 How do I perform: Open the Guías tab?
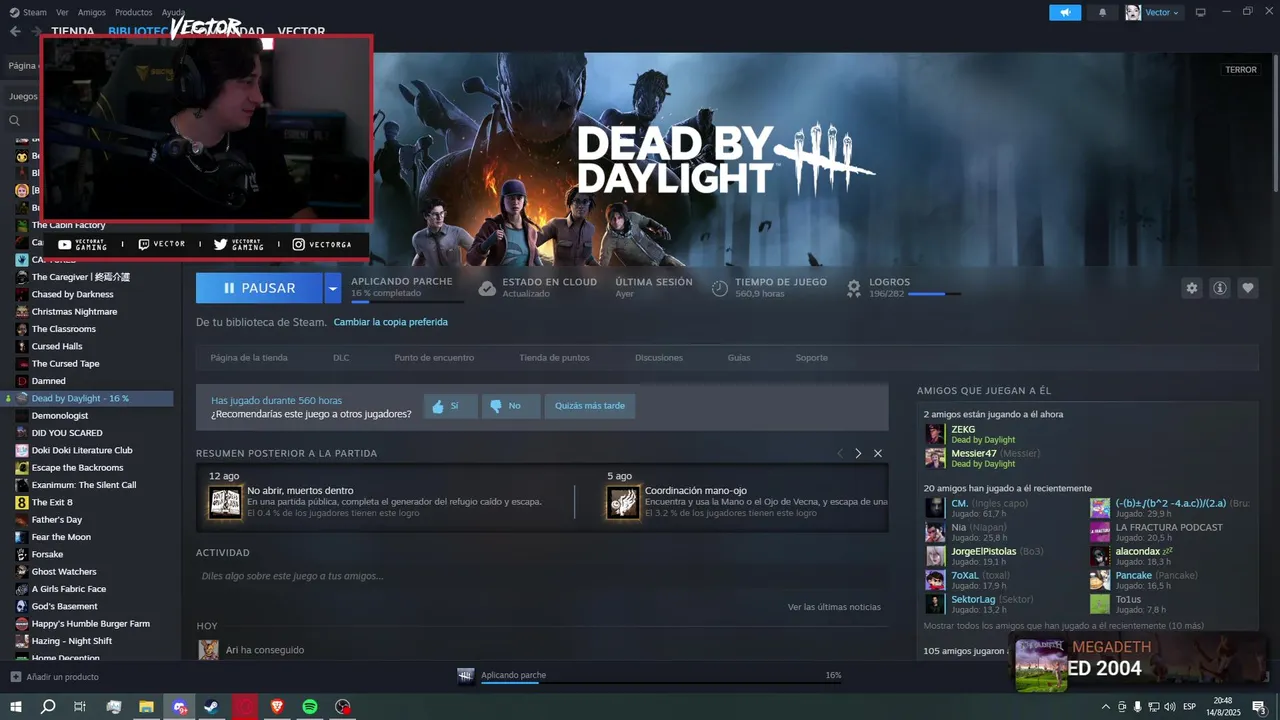(739, 358)
